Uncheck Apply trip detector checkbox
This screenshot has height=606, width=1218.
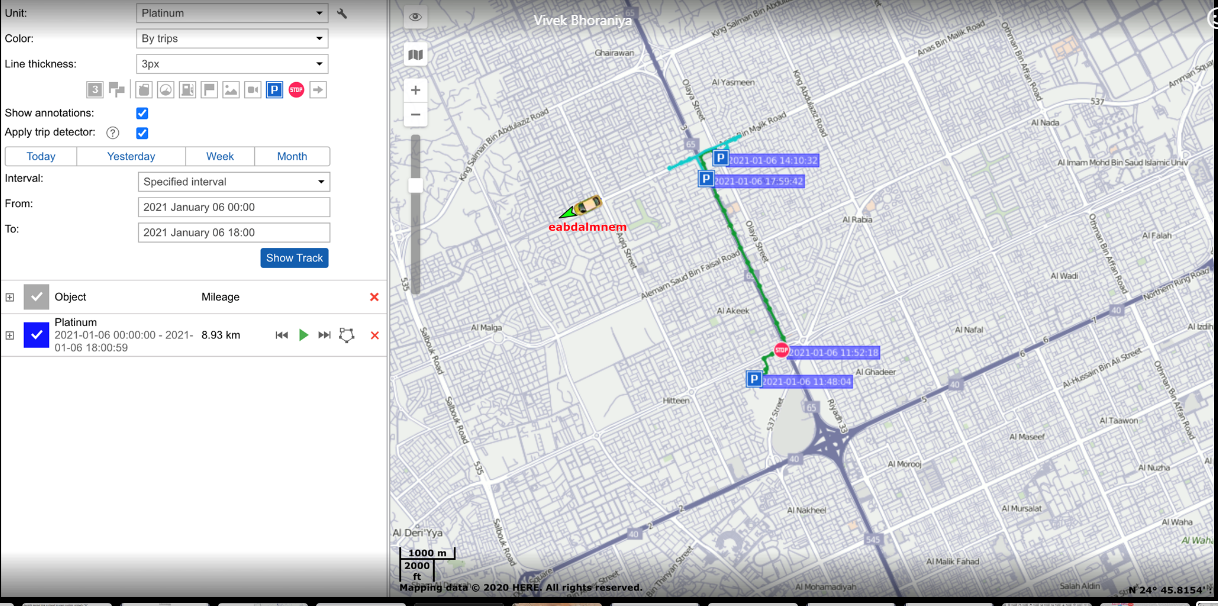click(142, 133)
